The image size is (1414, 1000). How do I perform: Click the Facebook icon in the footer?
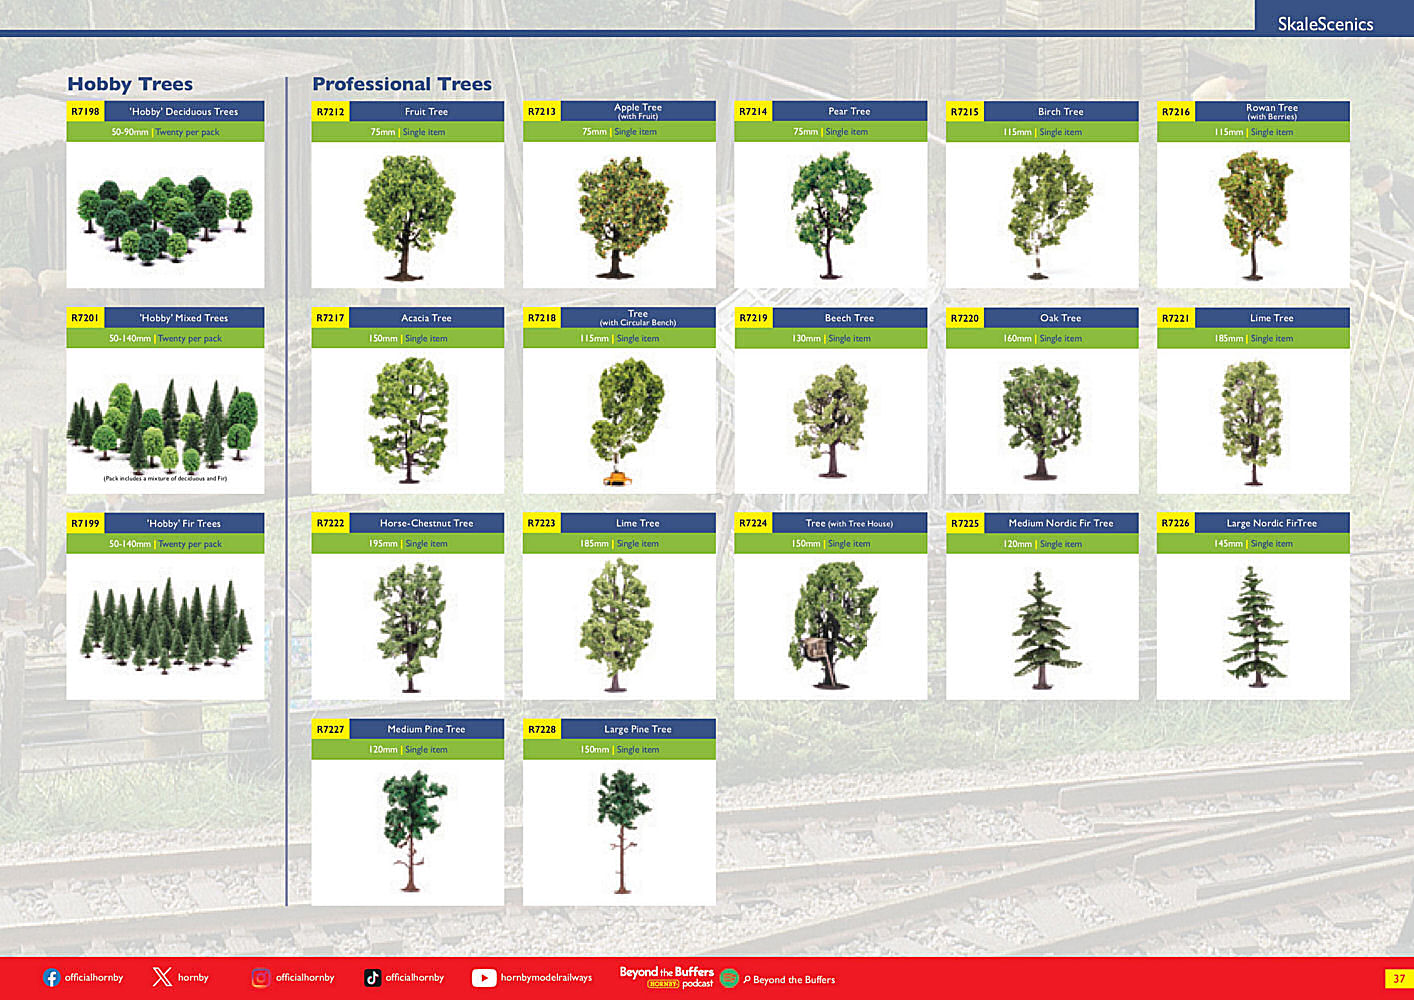(x=52, y=978)
